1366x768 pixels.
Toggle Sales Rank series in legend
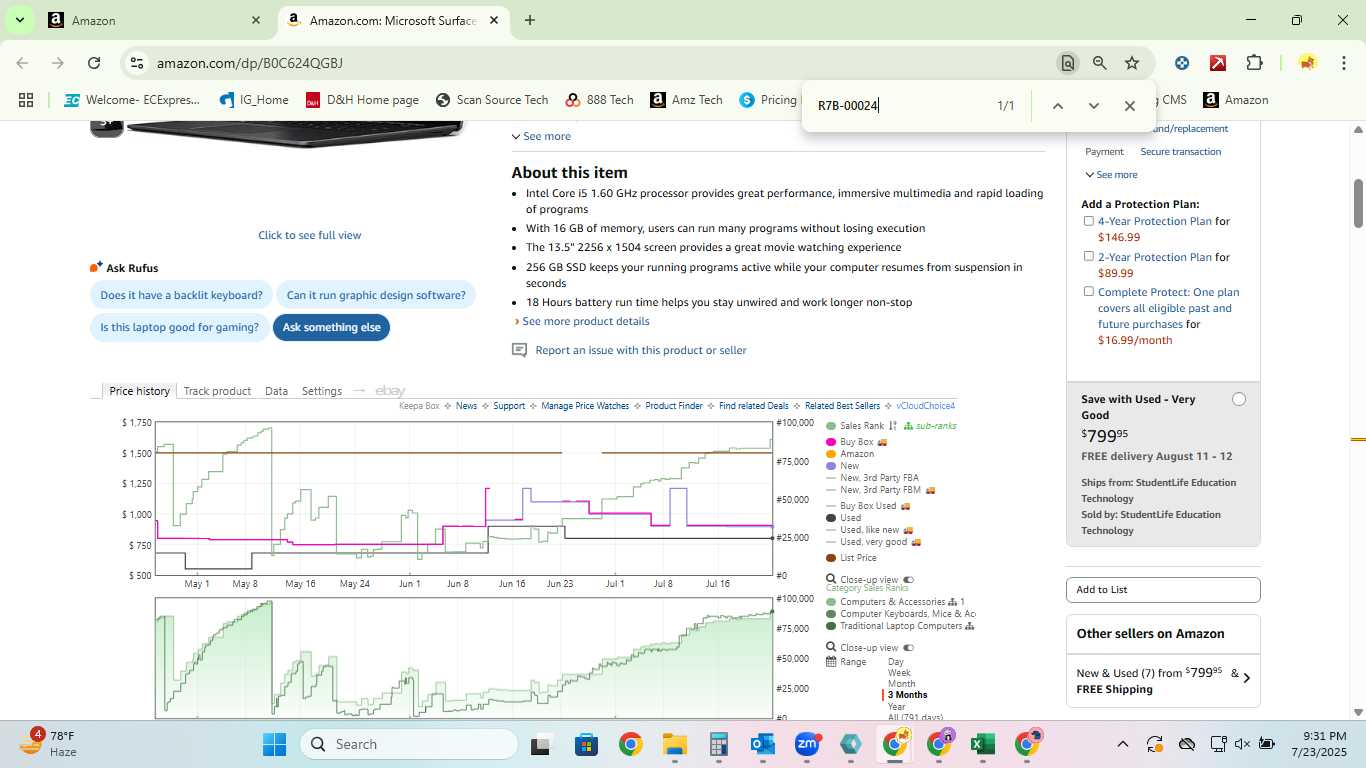pos(855,426)
